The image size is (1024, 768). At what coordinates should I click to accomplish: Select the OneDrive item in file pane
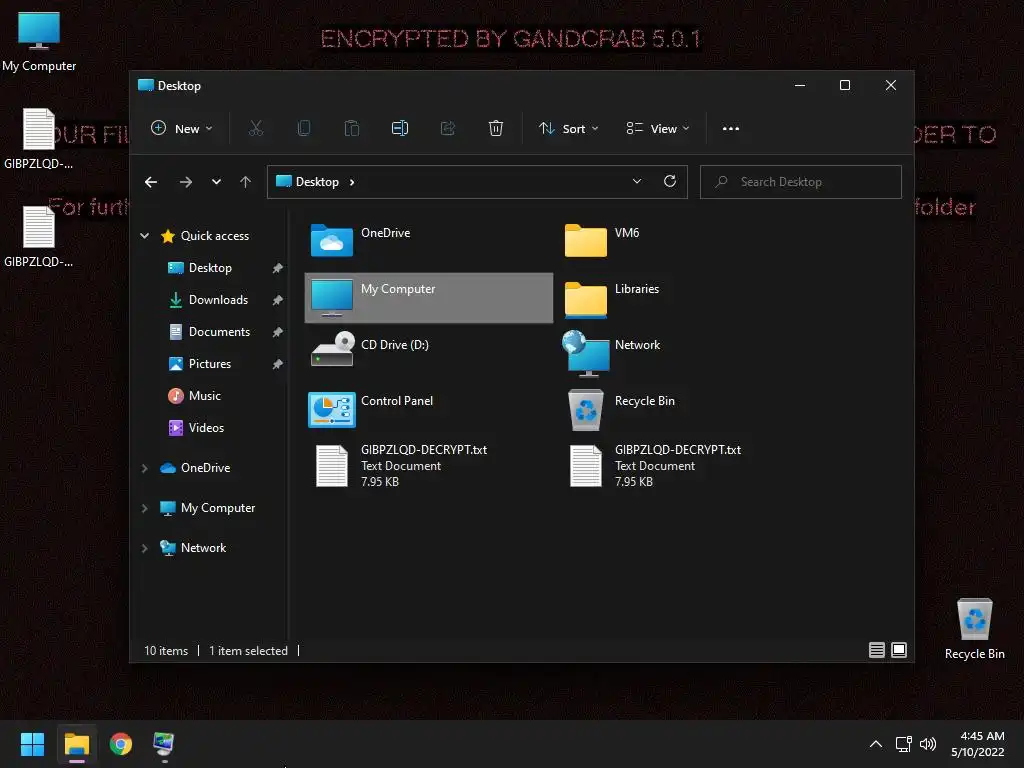(x=428, y=242)
